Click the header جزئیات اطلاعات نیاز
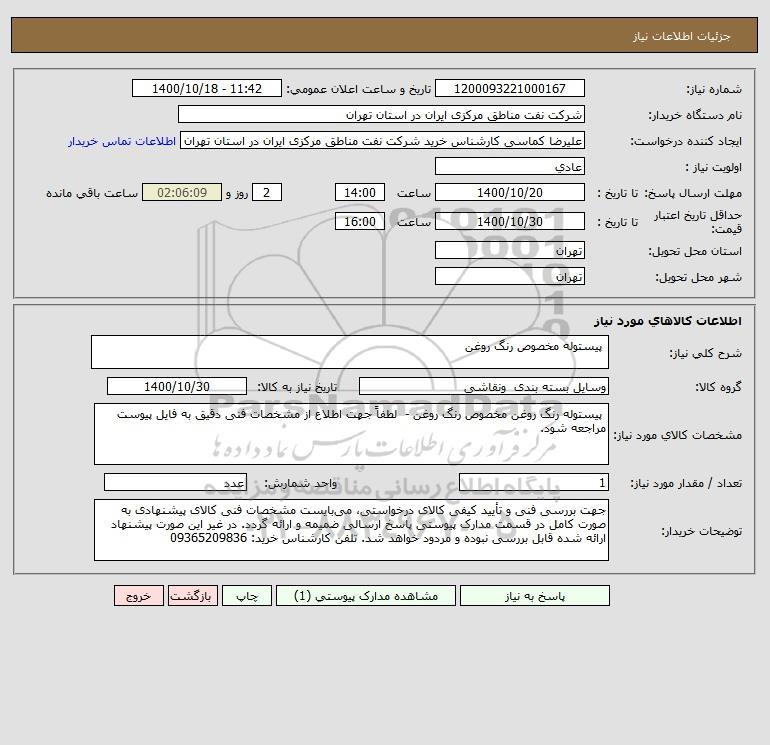Viewport: 770px width, 745px height. pyautogui.click(x=681, y=36)
